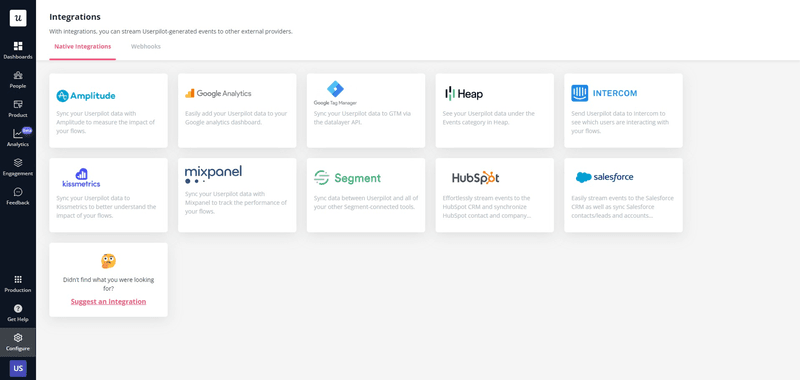Click the Kissmetrics logo

coord(81,178)
